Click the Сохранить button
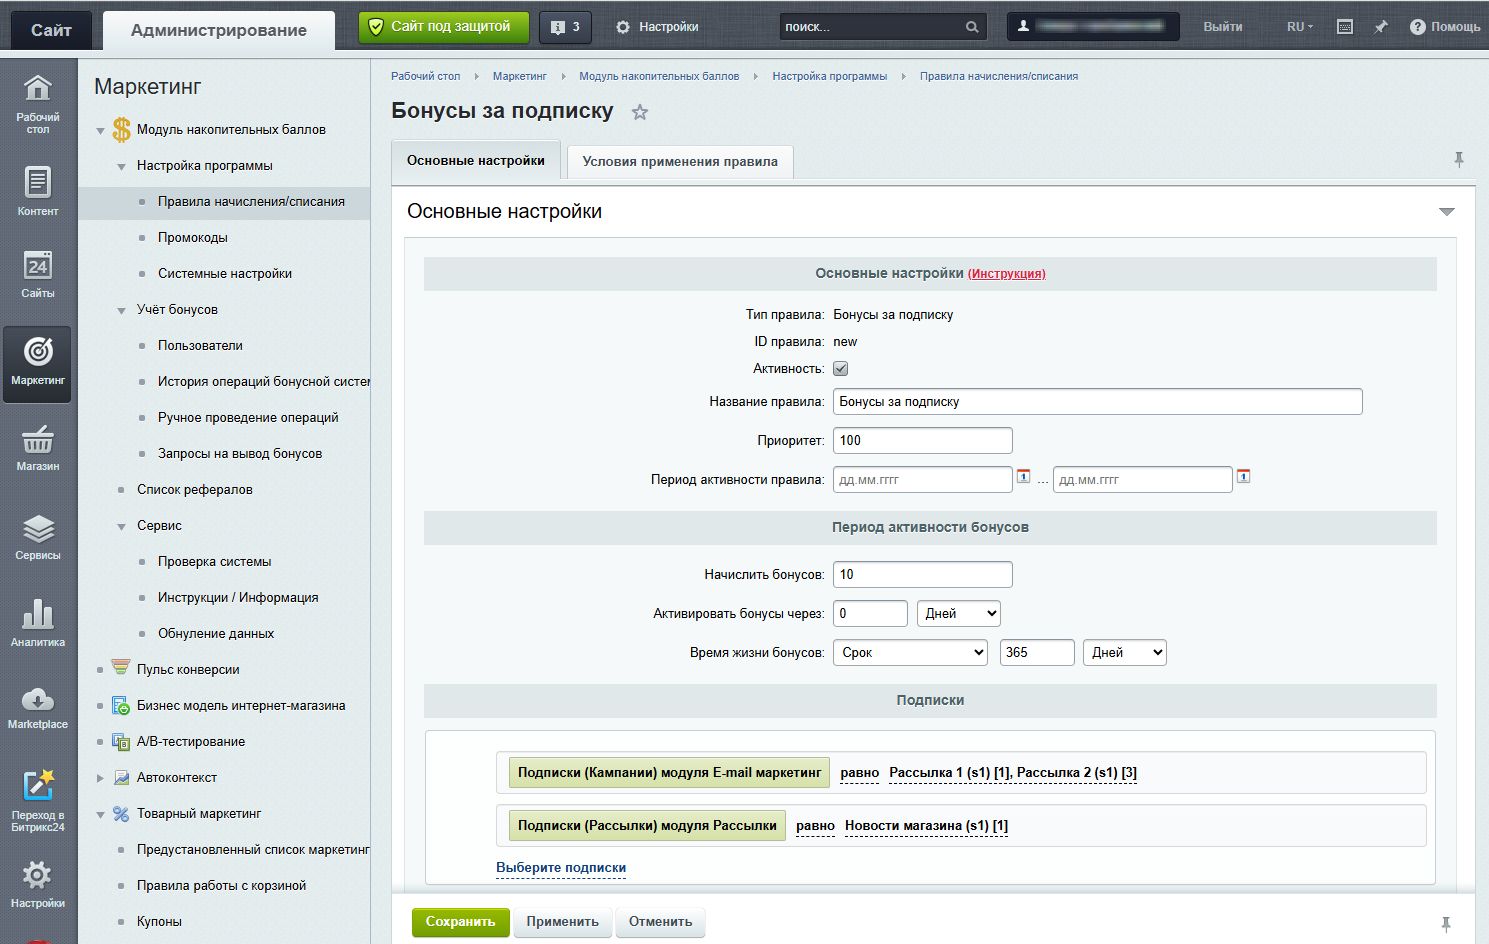 tap(460, 922)
